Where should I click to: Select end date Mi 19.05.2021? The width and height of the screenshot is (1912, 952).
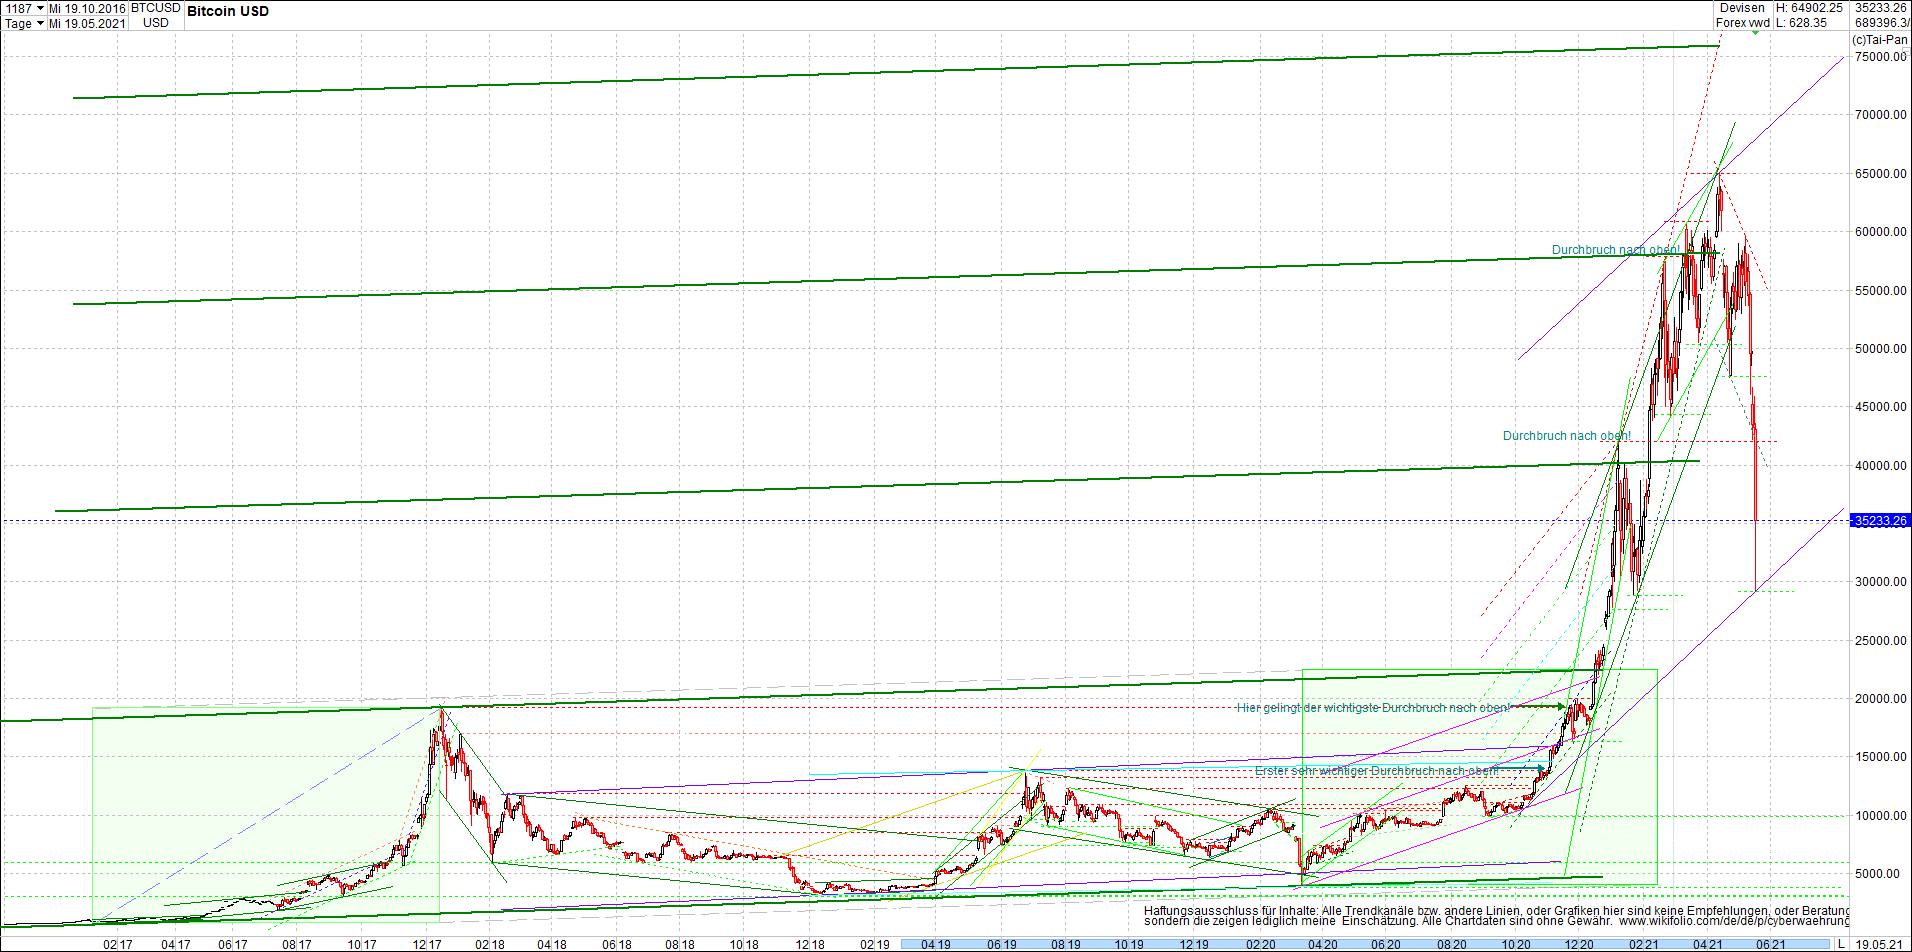tap(87, 23)
